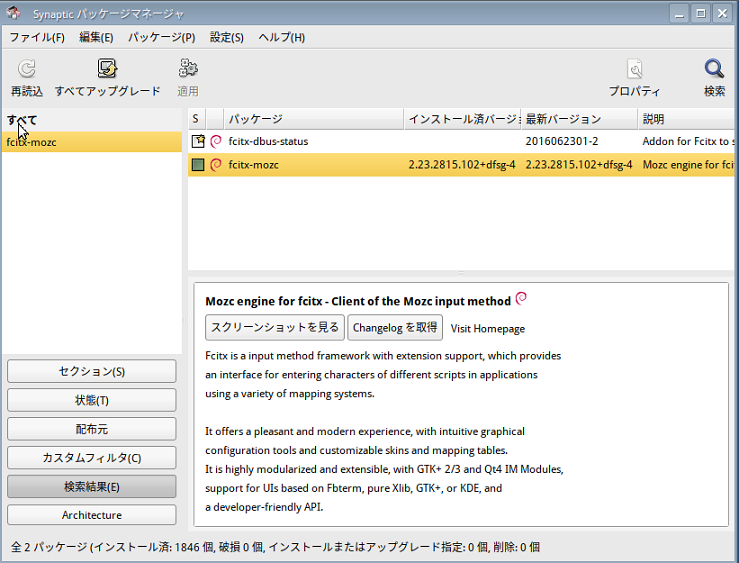Sort by the インストール済バージョン column header
This screenshot has height=563, width=739.
click(462, 119)
